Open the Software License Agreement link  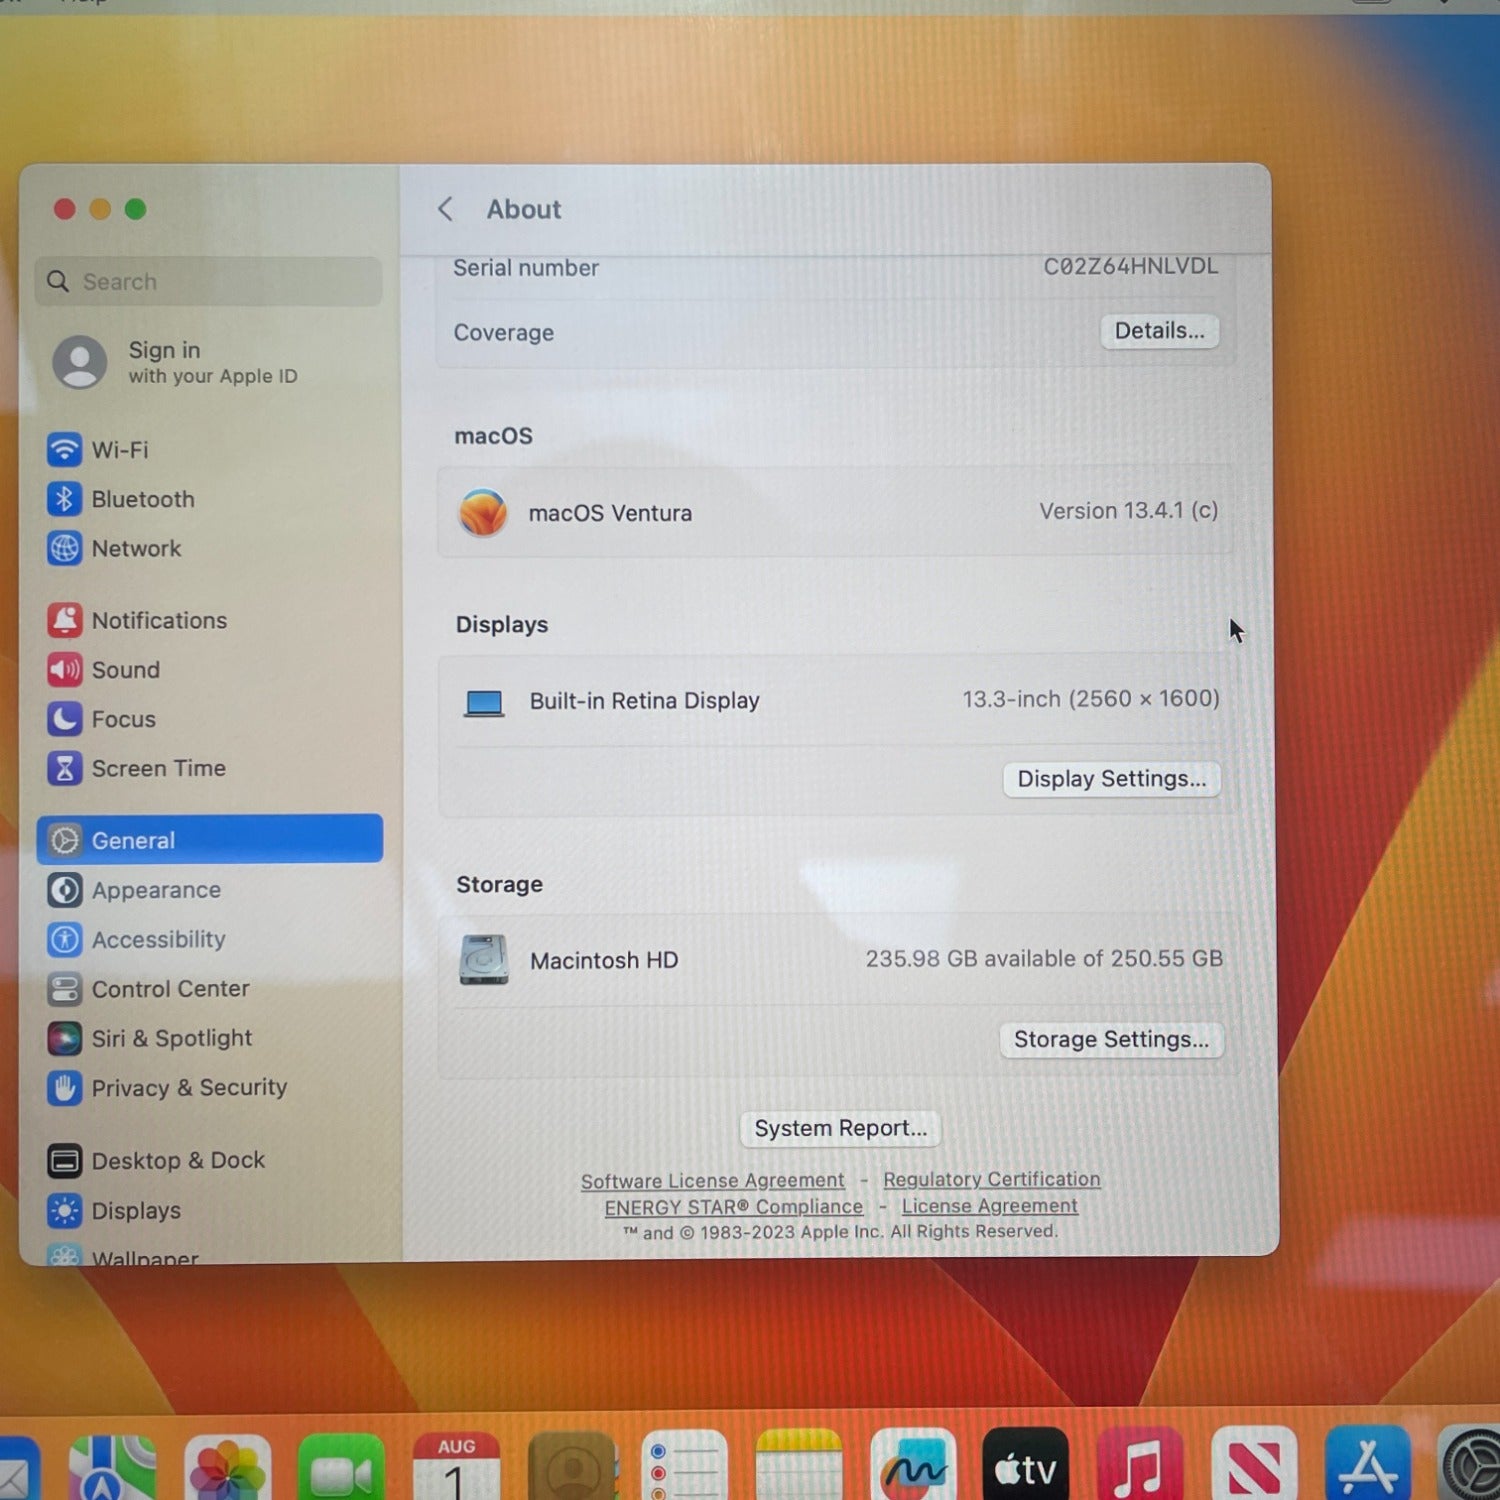click(713, 1181)
